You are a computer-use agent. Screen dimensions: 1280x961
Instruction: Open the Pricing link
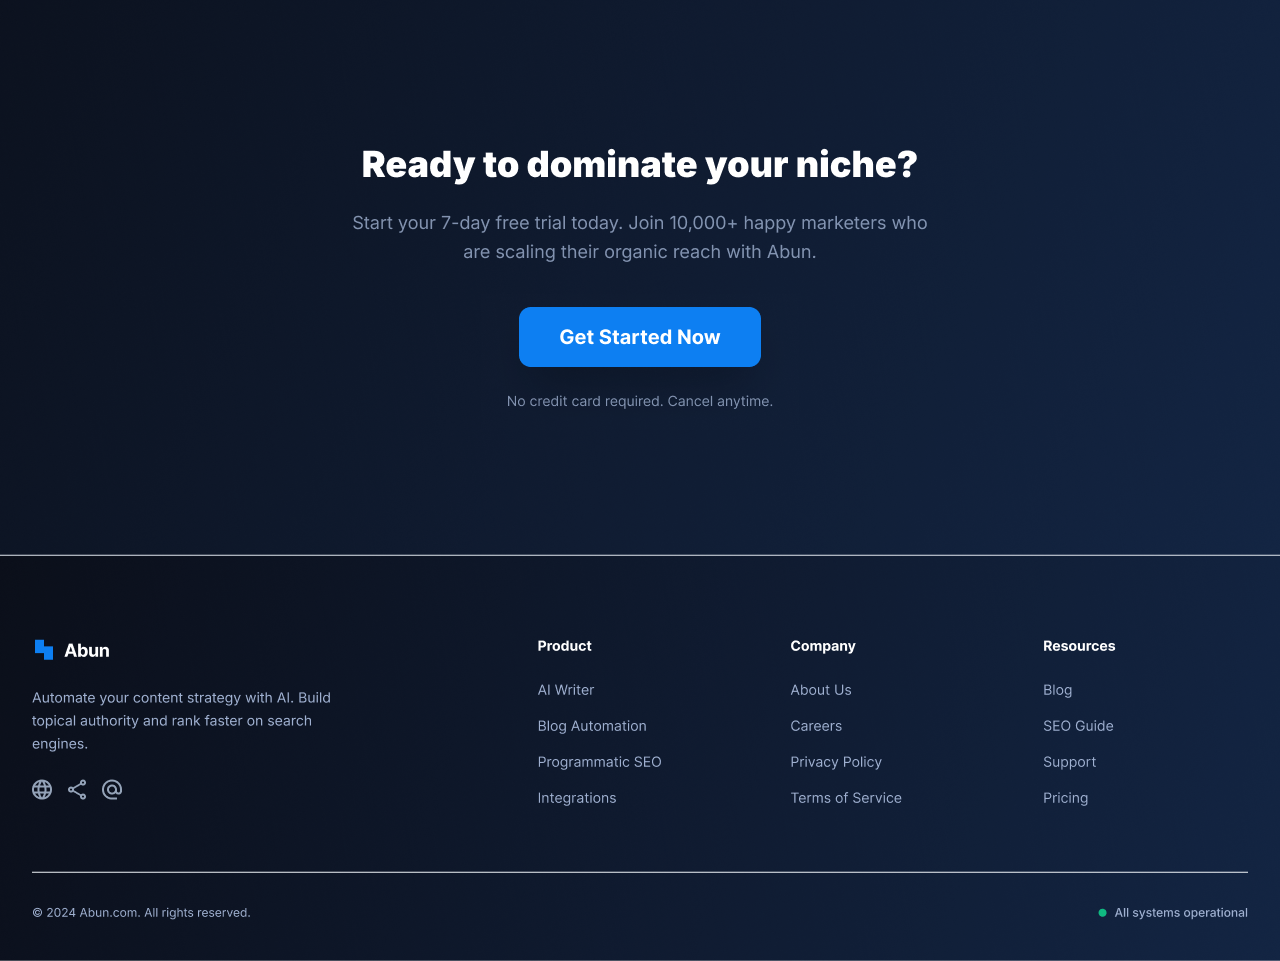click(1066, 798)
